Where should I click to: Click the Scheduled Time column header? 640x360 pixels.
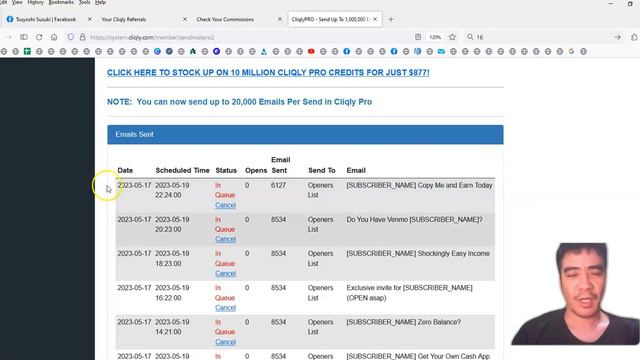[182, 171]
